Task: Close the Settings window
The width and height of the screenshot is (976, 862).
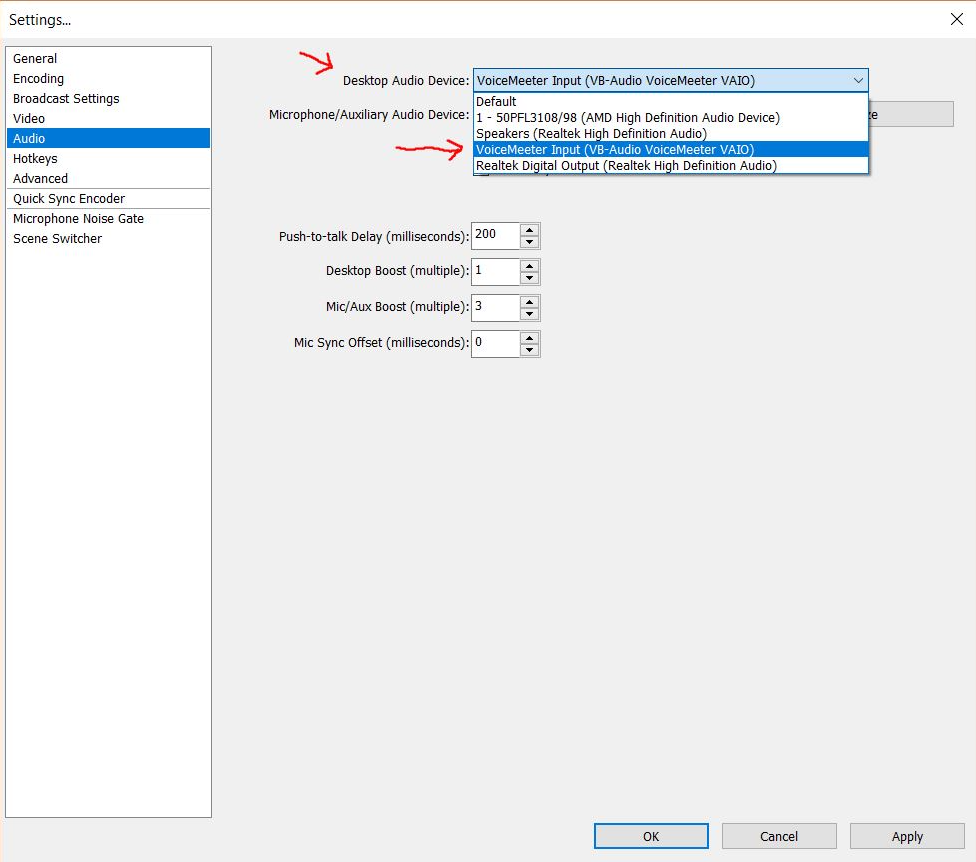Action: point(957,19)
